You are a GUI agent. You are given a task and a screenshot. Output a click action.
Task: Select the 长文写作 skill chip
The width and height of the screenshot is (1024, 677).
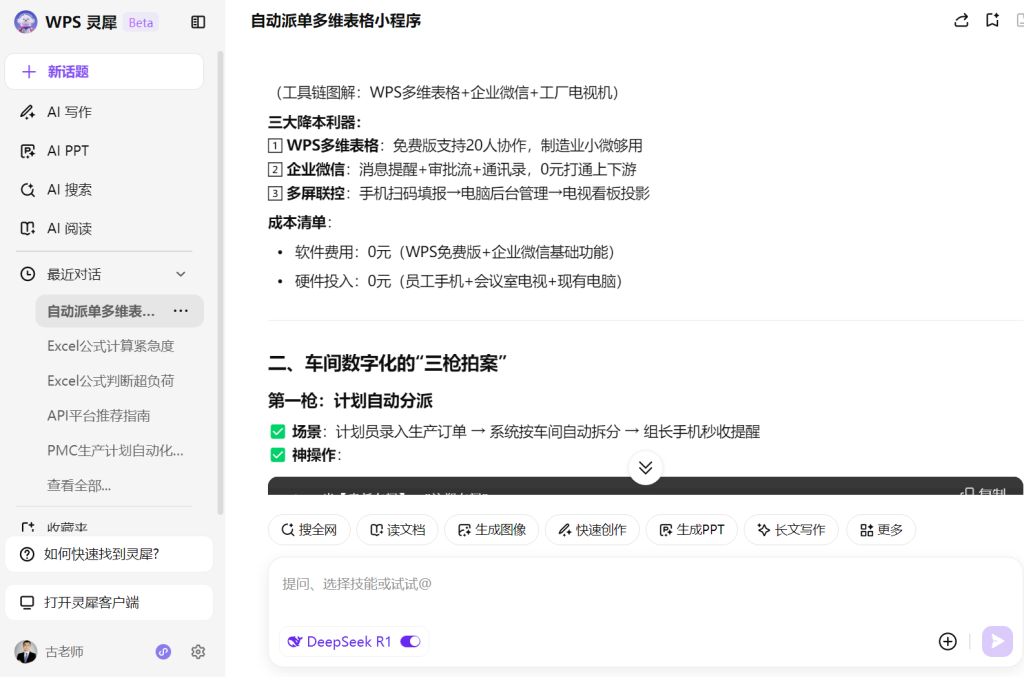791,530
